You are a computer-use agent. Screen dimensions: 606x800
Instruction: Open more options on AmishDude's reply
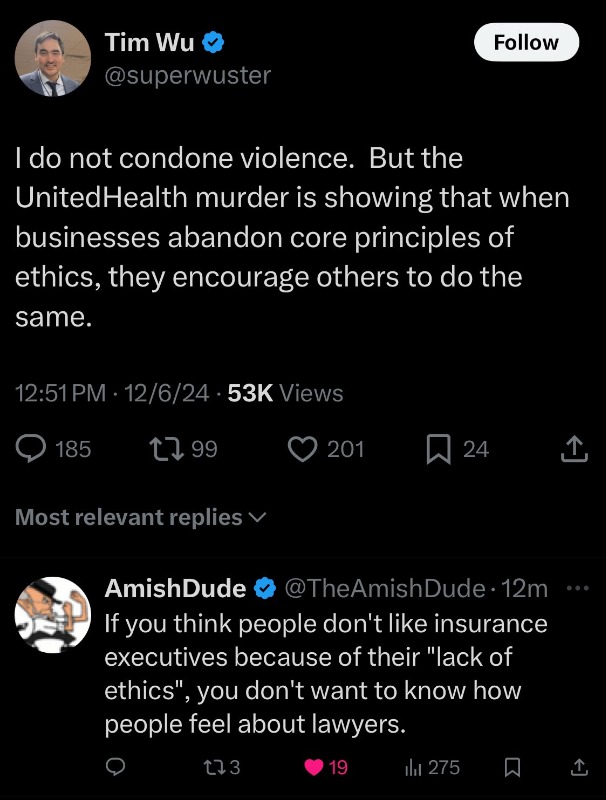[x=578, y=589]
